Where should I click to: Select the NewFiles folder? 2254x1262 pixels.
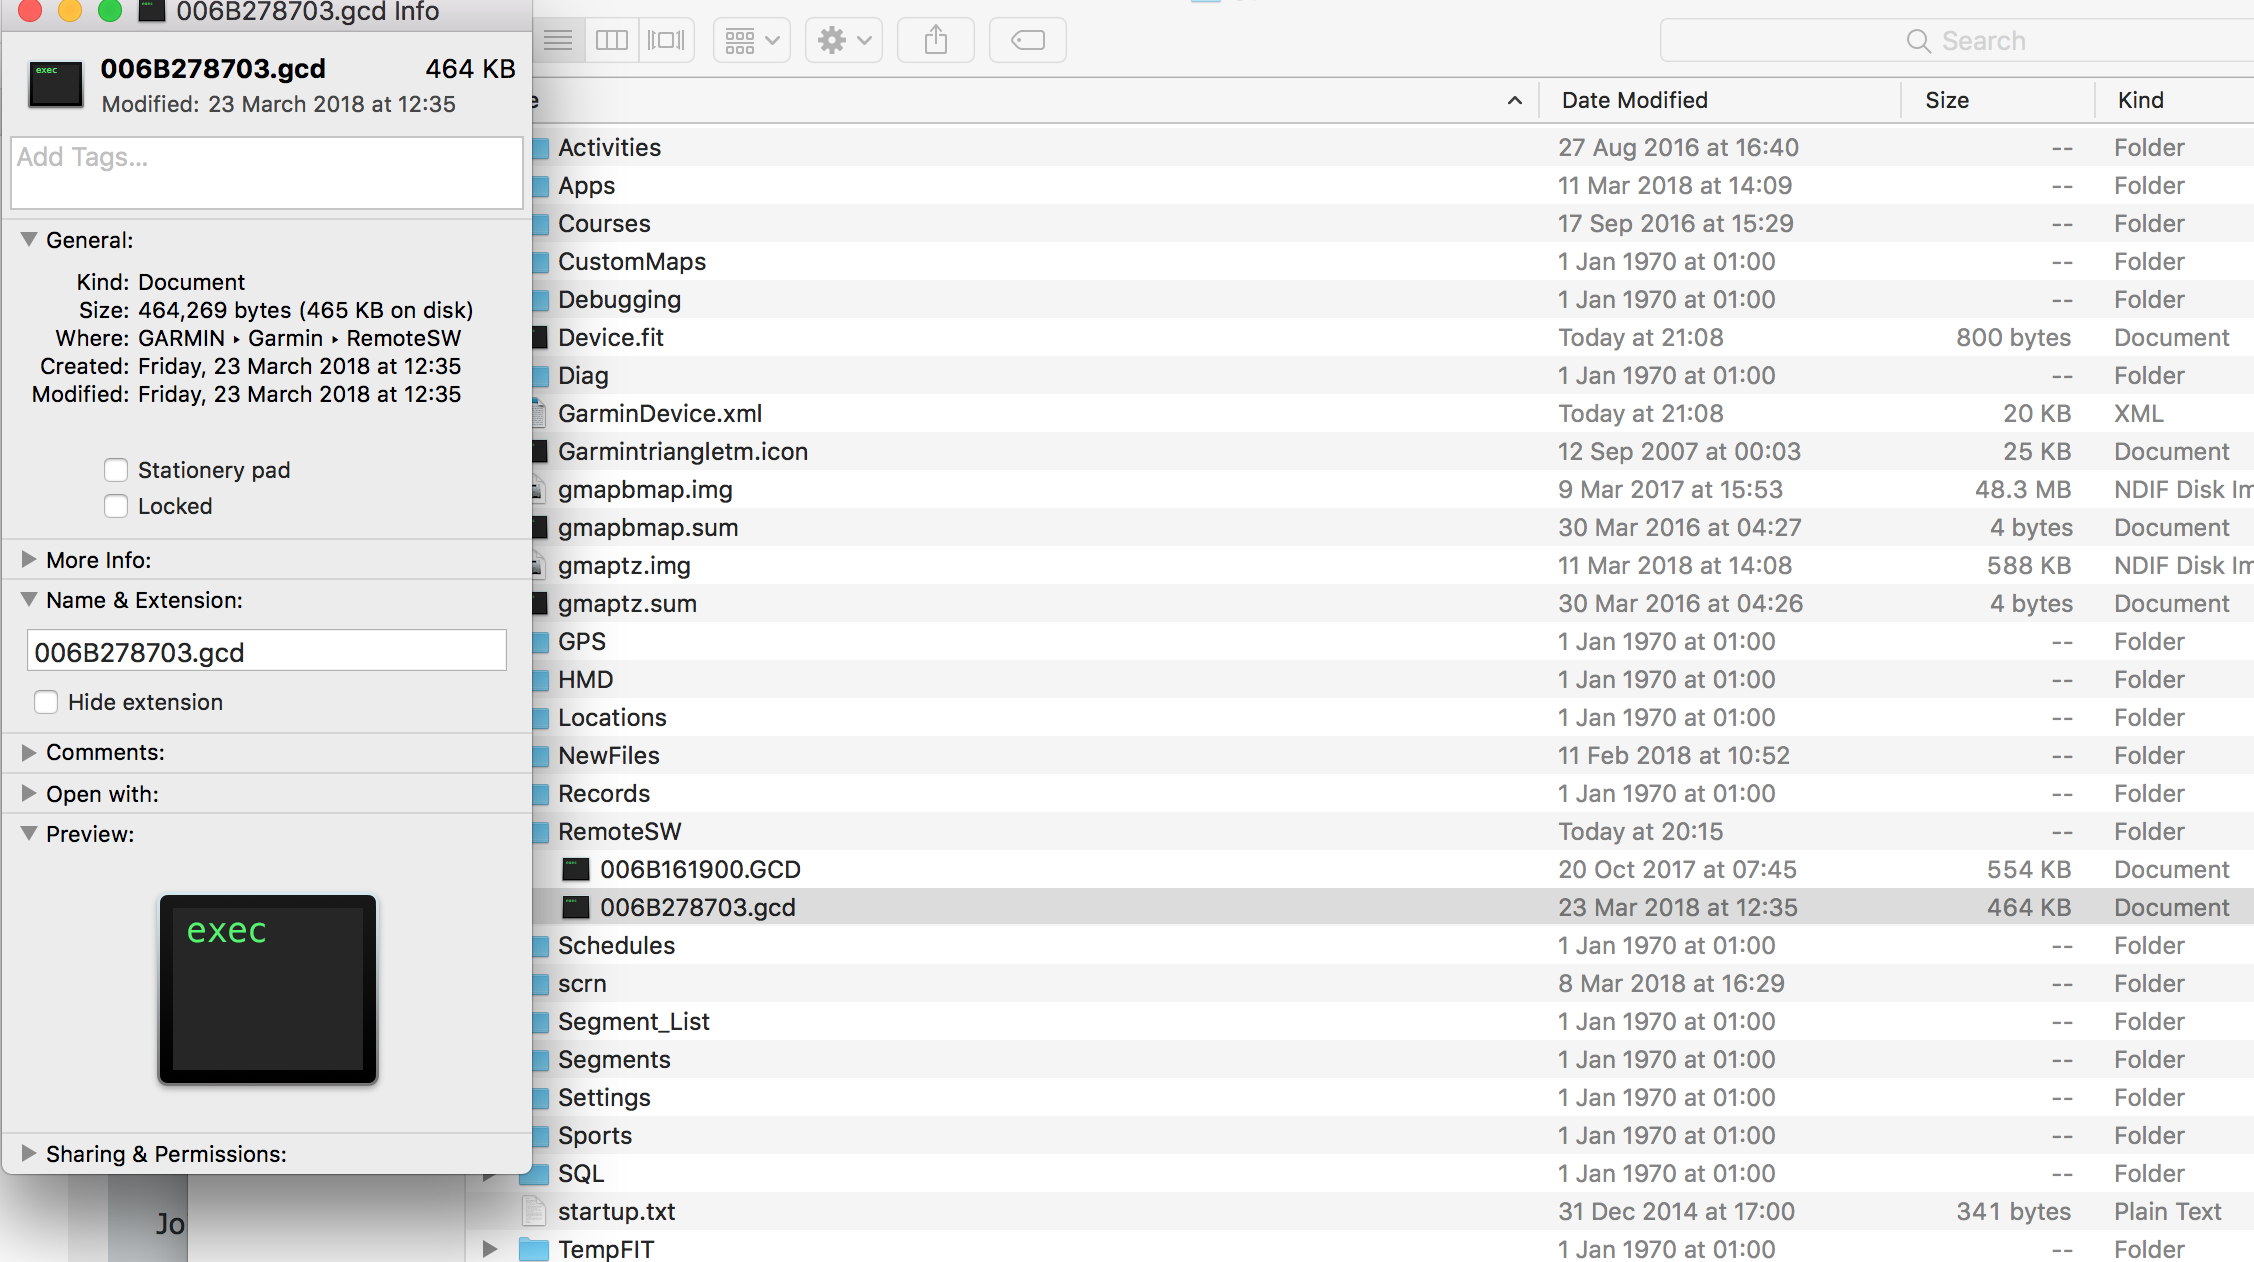point(609,755)
